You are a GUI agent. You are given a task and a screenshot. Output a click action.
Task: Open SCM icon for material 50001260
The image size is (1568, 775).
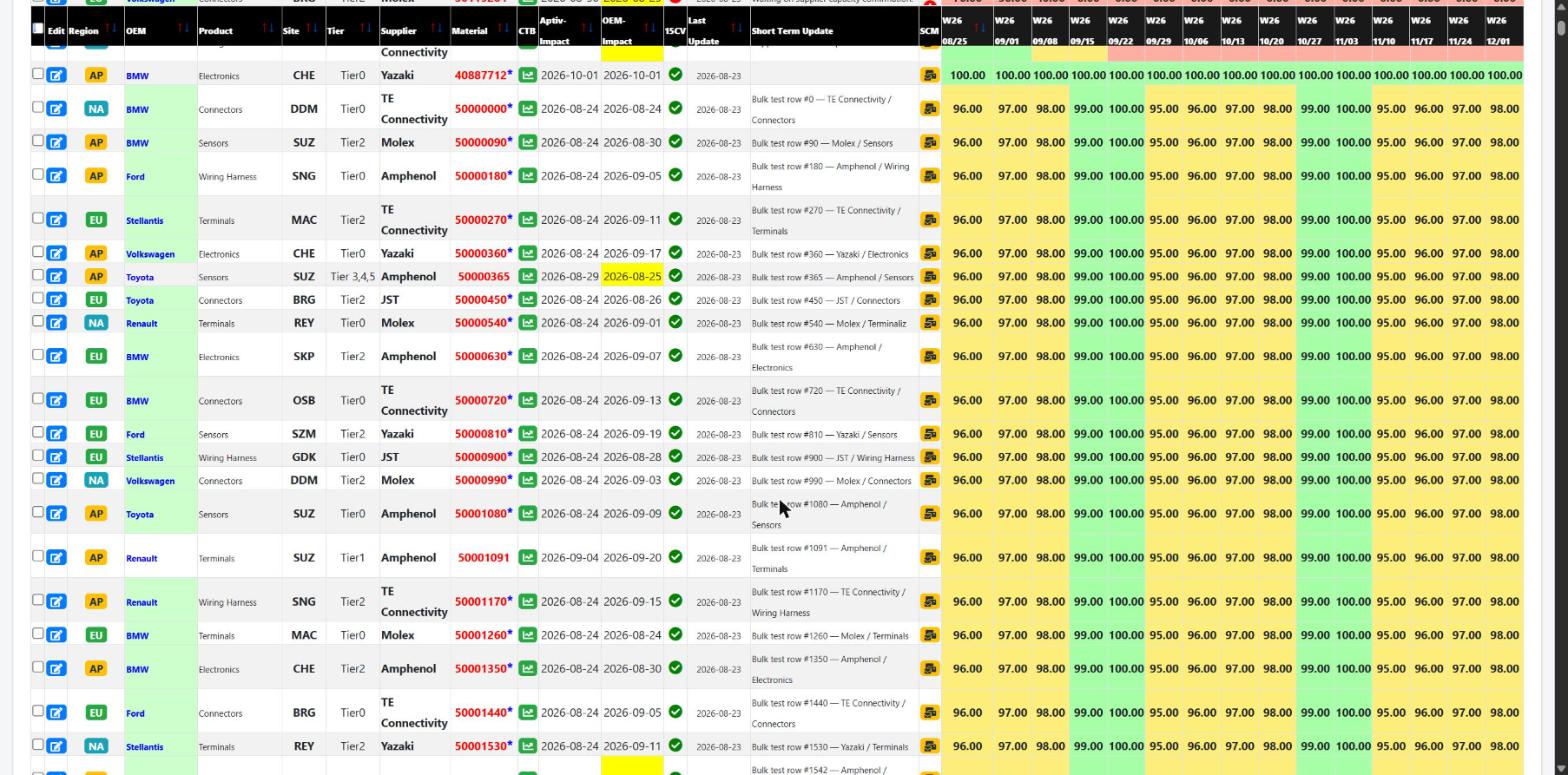click(930, 635)
